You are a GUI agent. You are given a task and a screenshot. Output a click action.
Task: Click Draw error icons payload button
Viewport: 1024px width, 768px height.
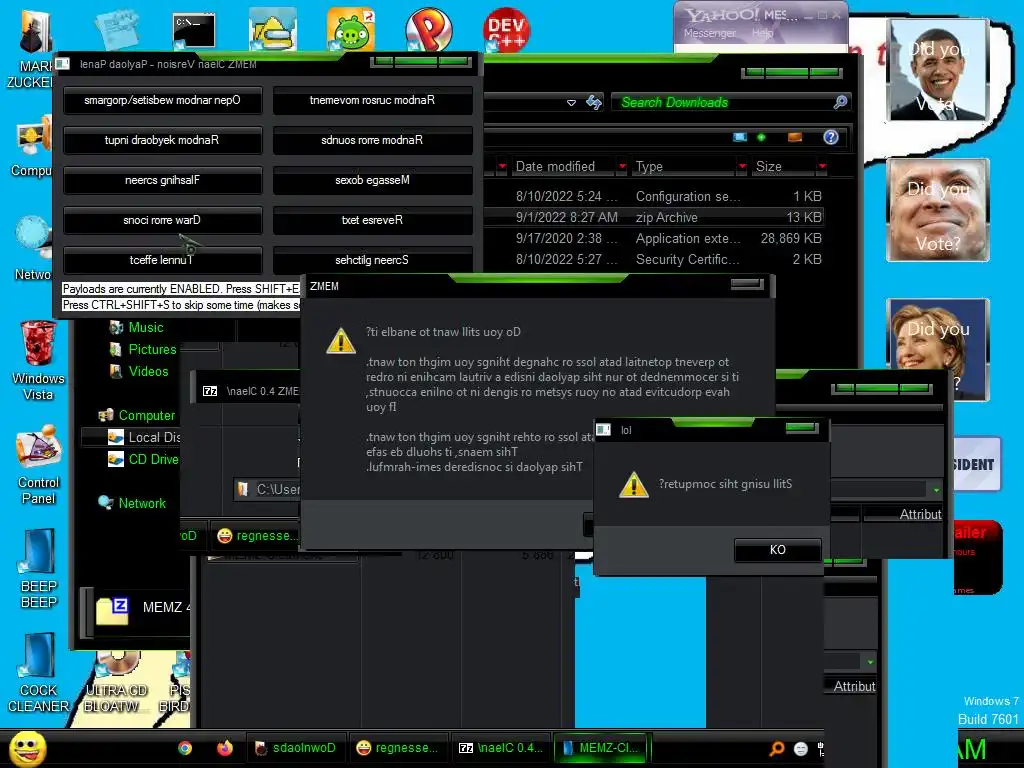(163, 220)
